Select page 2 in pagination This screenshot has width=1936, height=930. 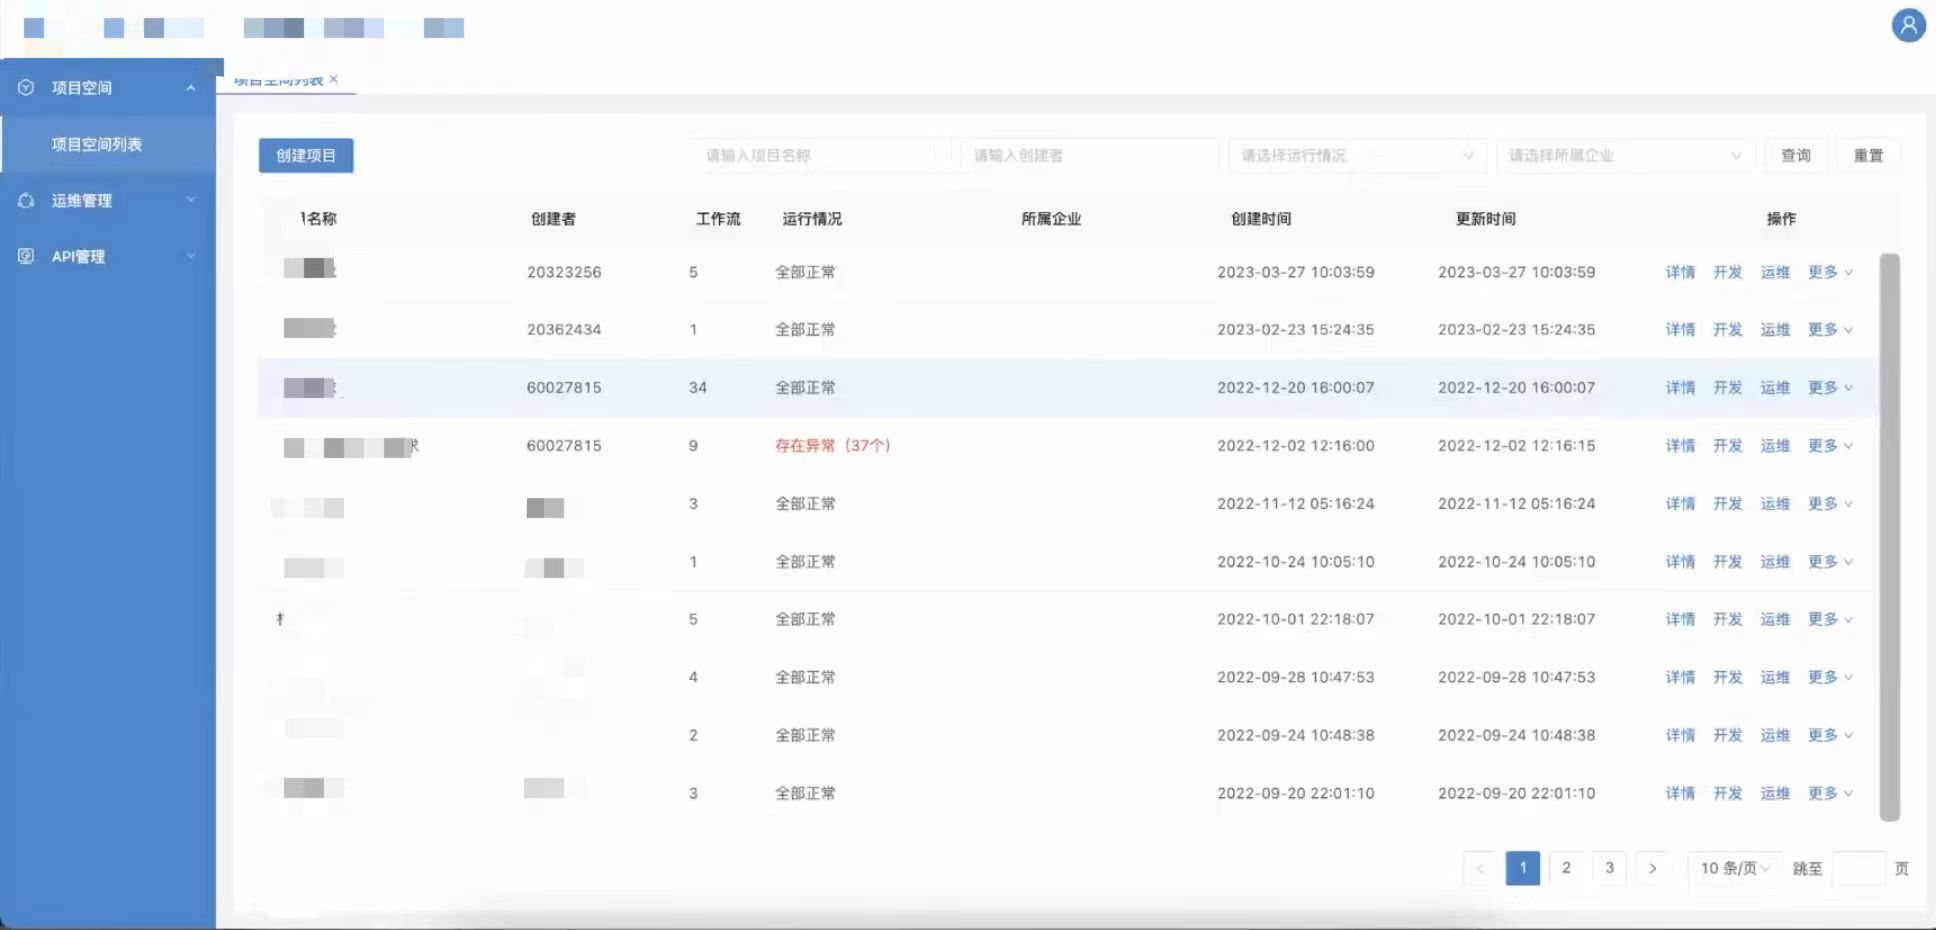1566,868
